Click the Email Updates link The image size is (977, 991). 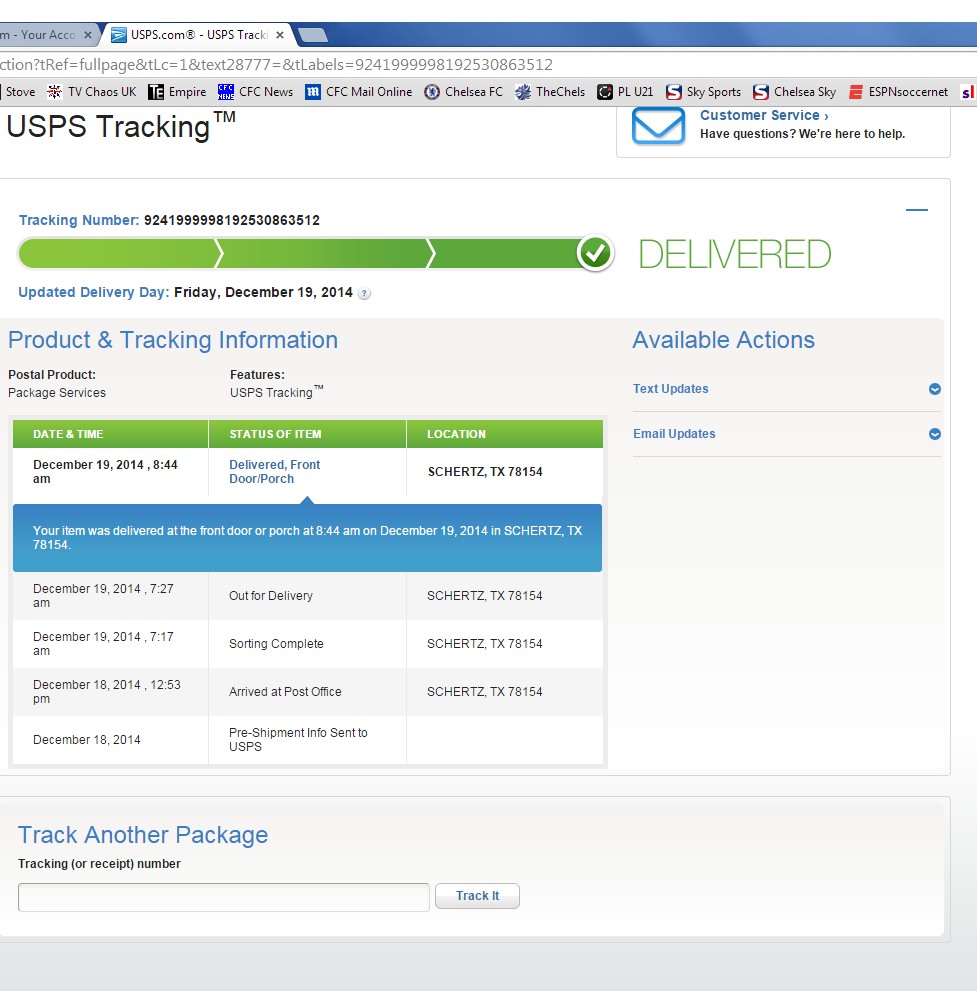click(674, 434)
